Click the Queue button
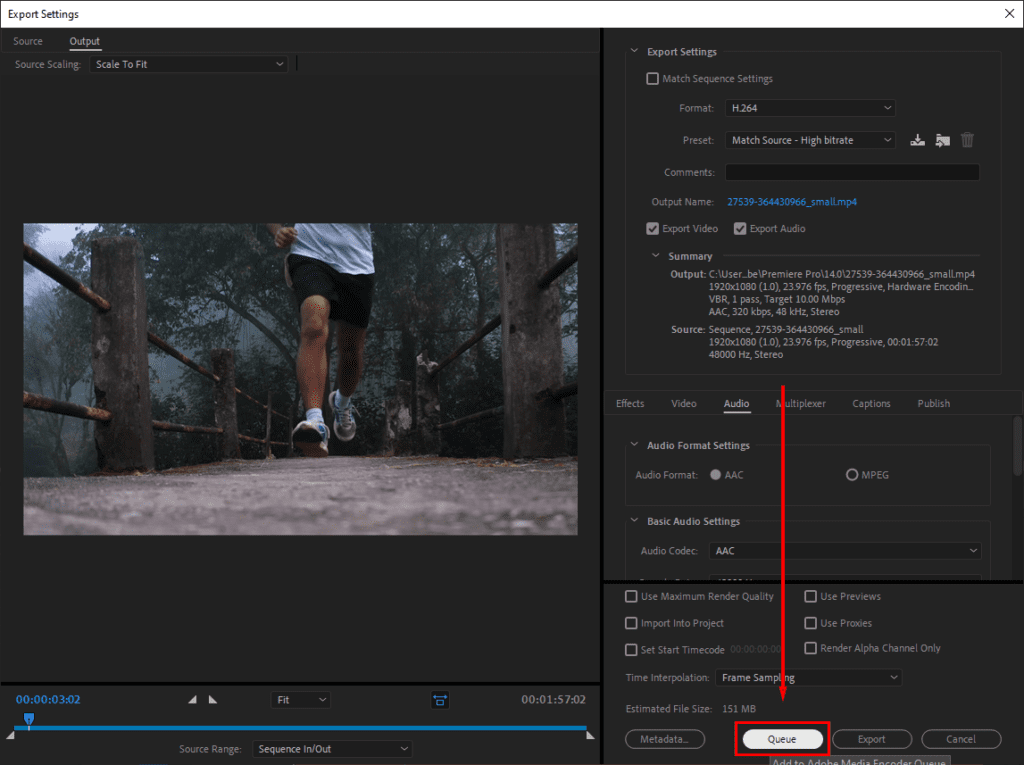Viewport: 1024px width, 765px height. (782, 738)
